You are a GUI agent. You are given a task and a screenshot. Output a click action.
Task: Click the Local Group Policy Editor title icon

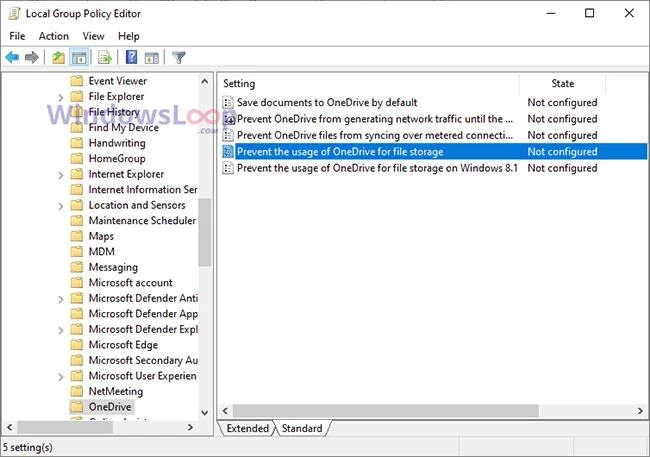pos(14,13)
